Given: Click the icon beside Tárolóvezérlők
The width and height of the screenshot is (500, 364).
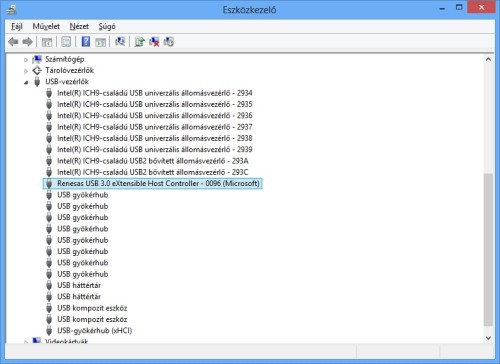Looking at the screenshot, I should coord(37,70).
